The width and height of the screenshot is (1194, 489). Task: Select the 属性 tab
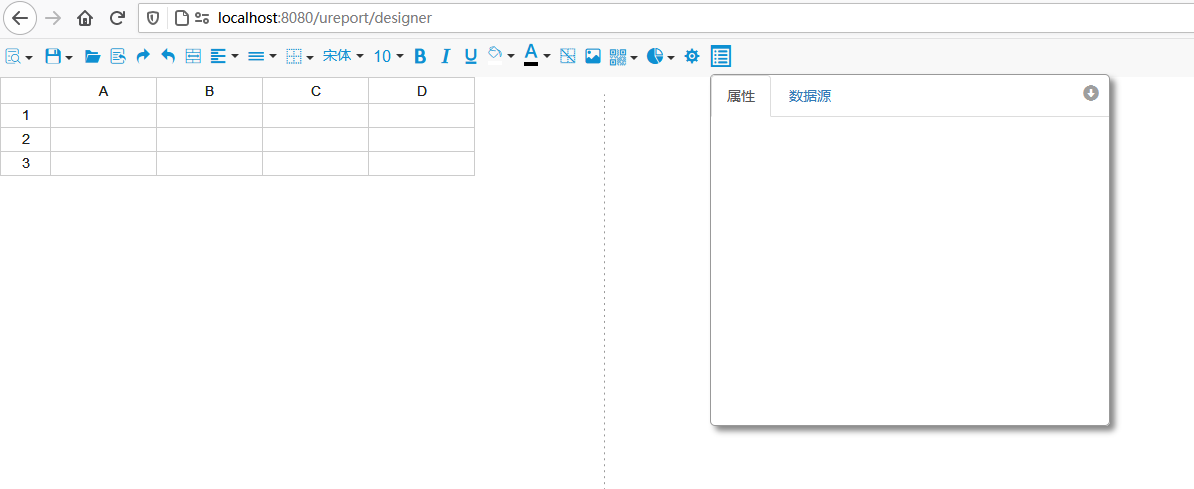point(741,97)
